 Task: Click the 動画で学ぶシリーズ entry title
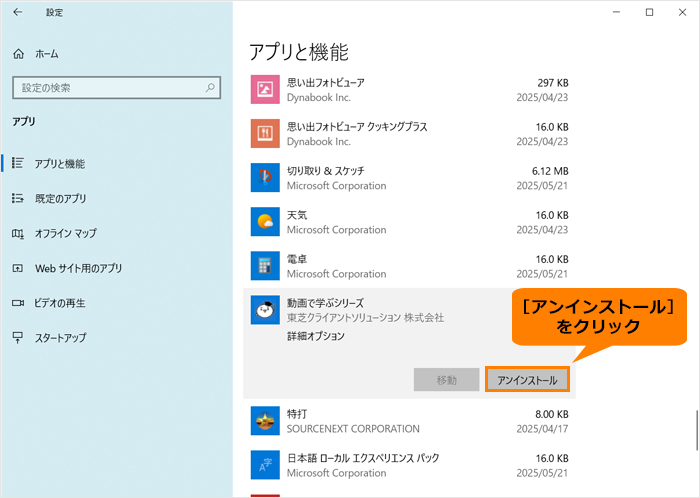click(x=325, y=303)
